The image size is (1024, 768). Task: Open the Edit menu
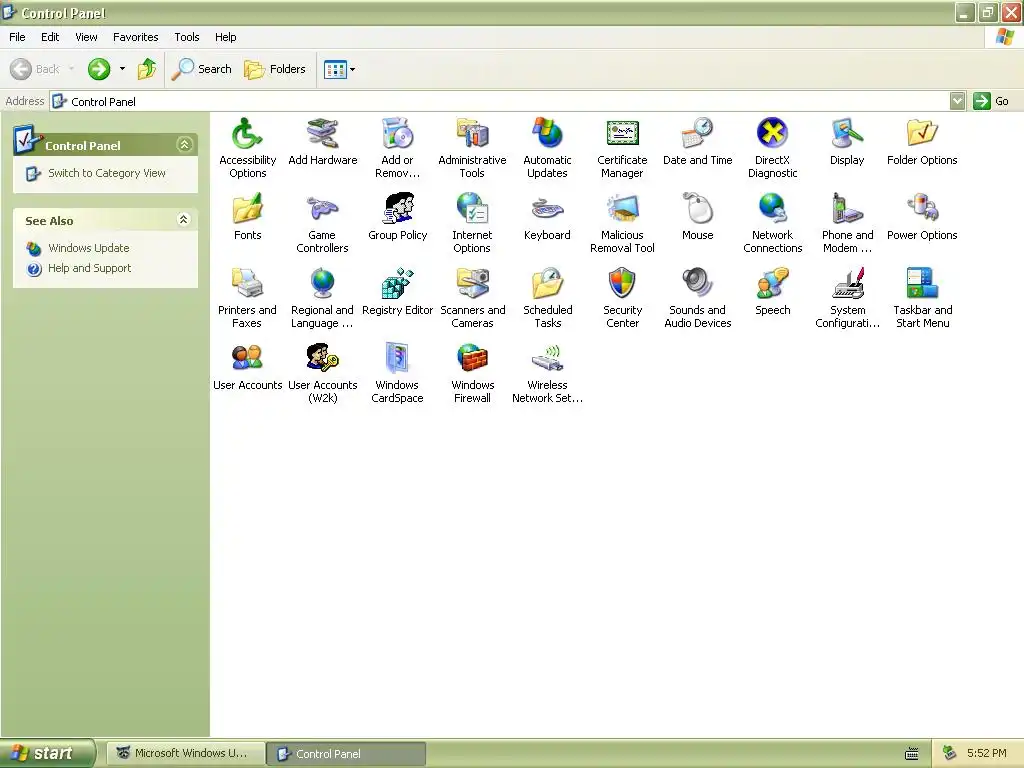coord(50,37)
